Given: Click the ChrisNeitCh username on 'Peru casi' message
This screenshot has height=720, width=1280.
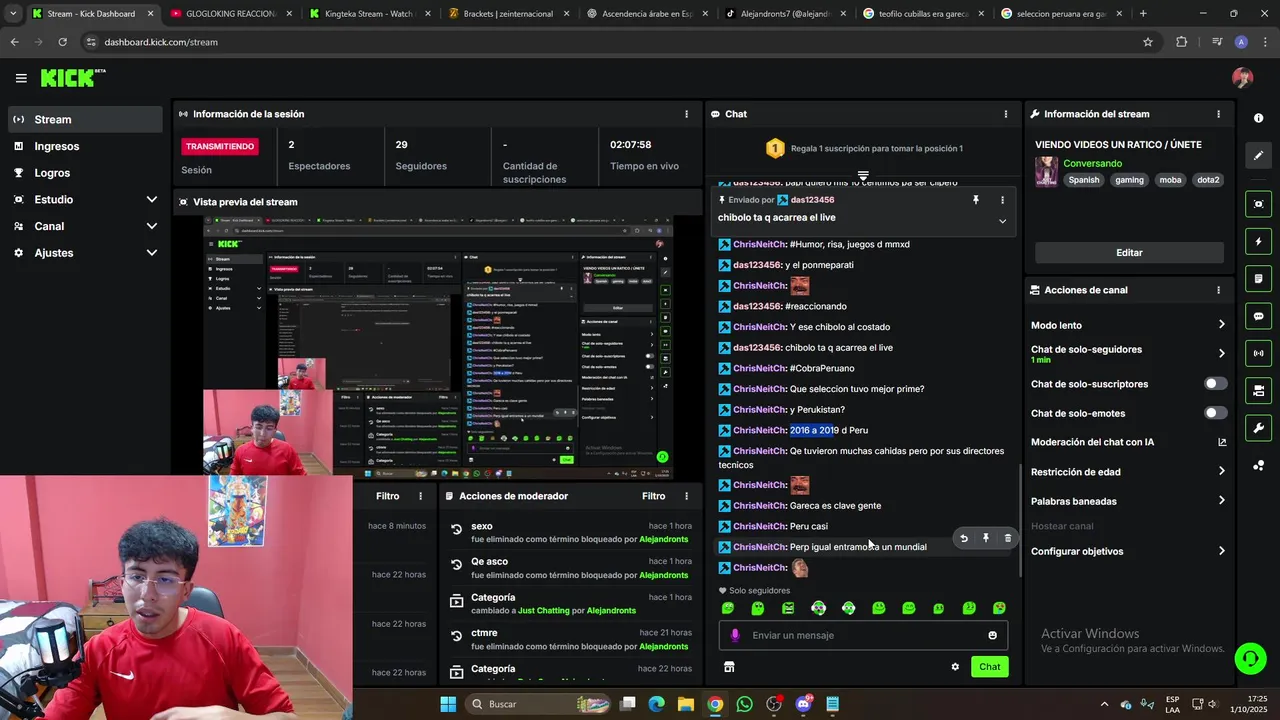Looking at the screenshot, I should click(x=759, y=526).
